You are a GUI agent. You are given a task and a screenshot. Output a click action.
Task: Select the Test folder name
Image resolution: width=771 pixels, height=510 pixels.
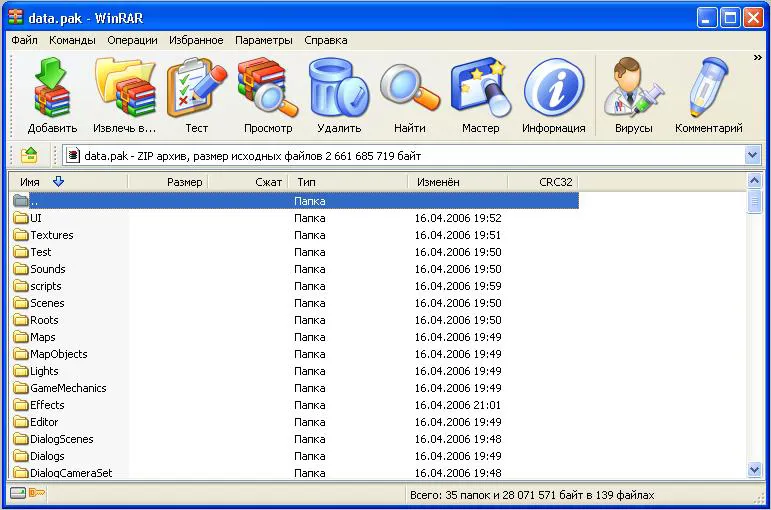tap(41, 252)
